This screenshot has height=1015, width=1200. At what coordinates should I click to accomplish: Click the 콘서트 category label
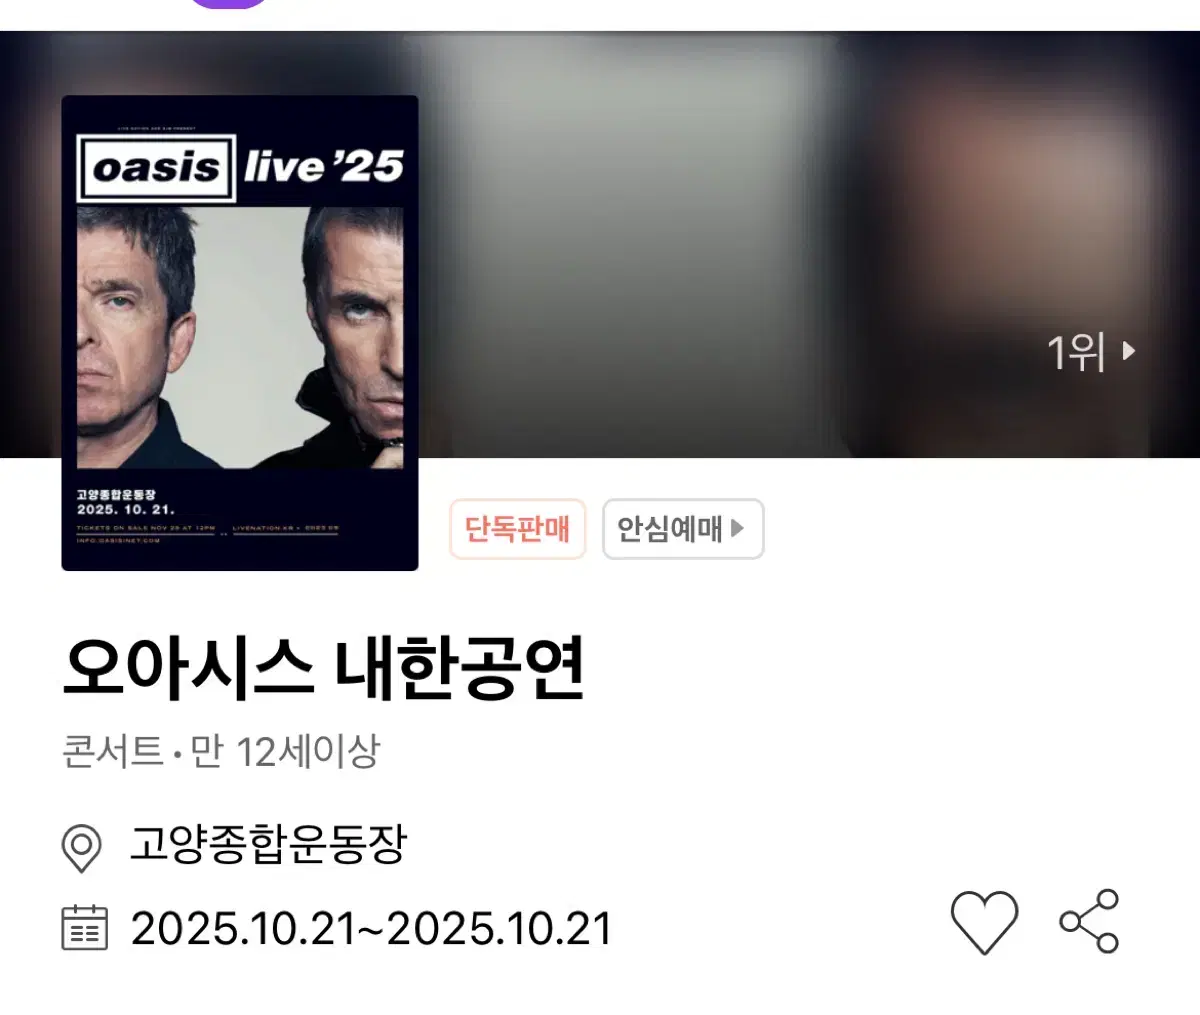point(113,751)
